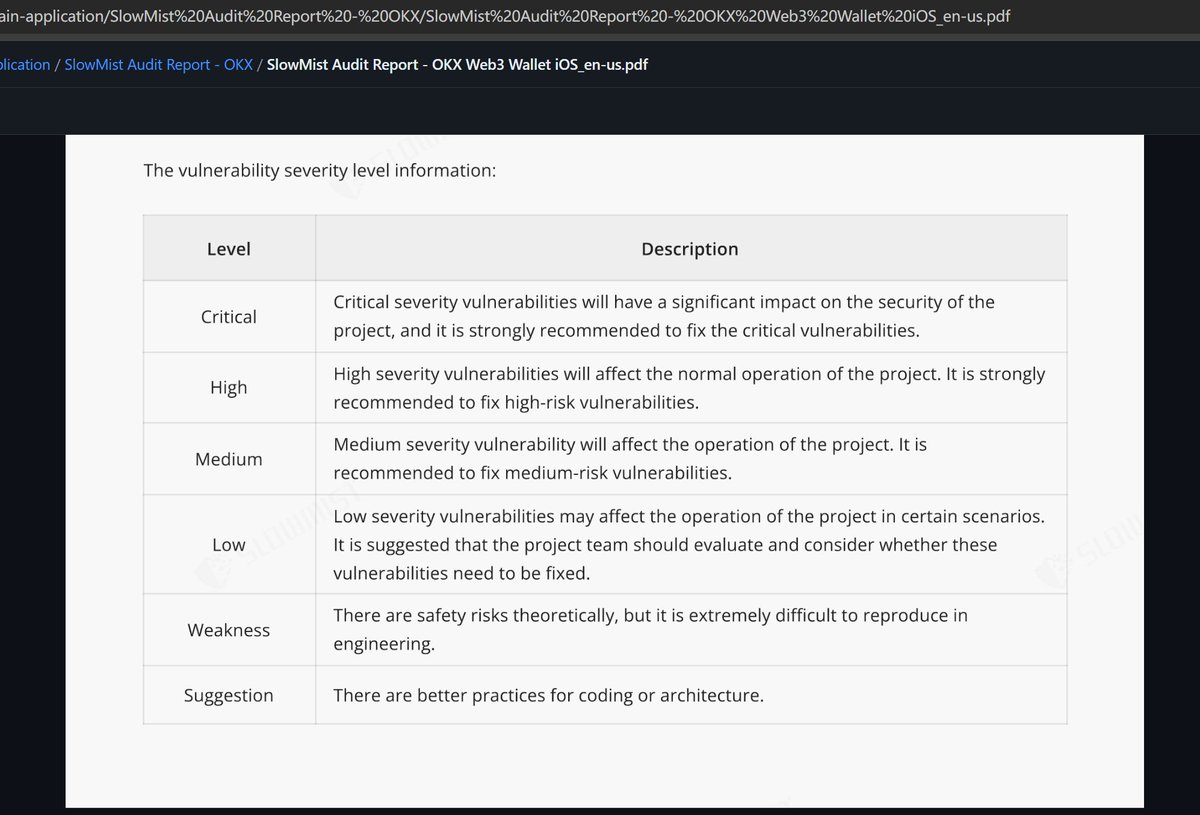Select the 'Suggestion' level cell
The height and width of the screenshot is (815, 1200).
click(229, 695)
